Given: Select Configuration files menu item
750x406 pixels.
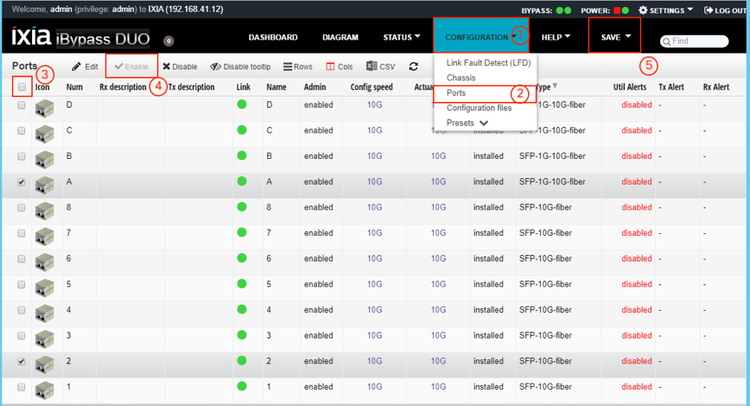Looking at the screenshot, I should pyautogui.click(x=479, y=108).
